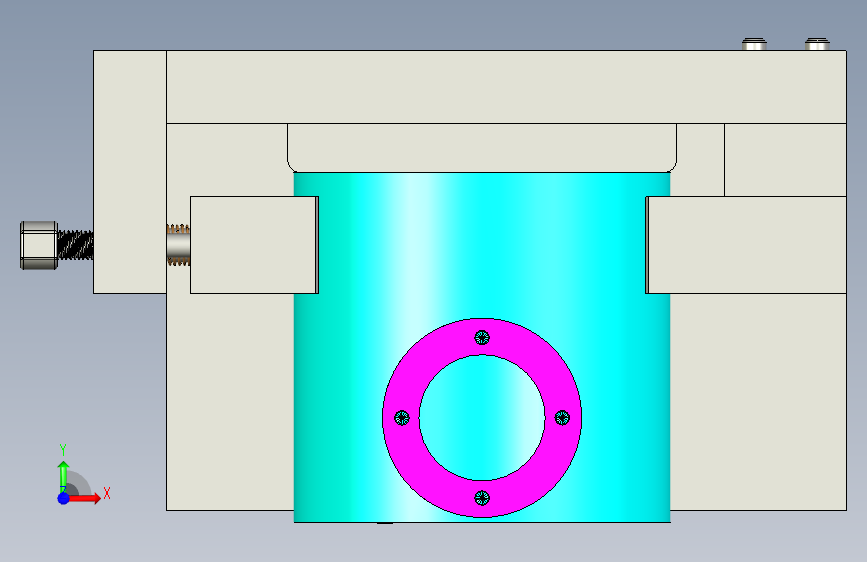
Task: Click the circular bore inside the magenta ring
Action: (482, 418)
